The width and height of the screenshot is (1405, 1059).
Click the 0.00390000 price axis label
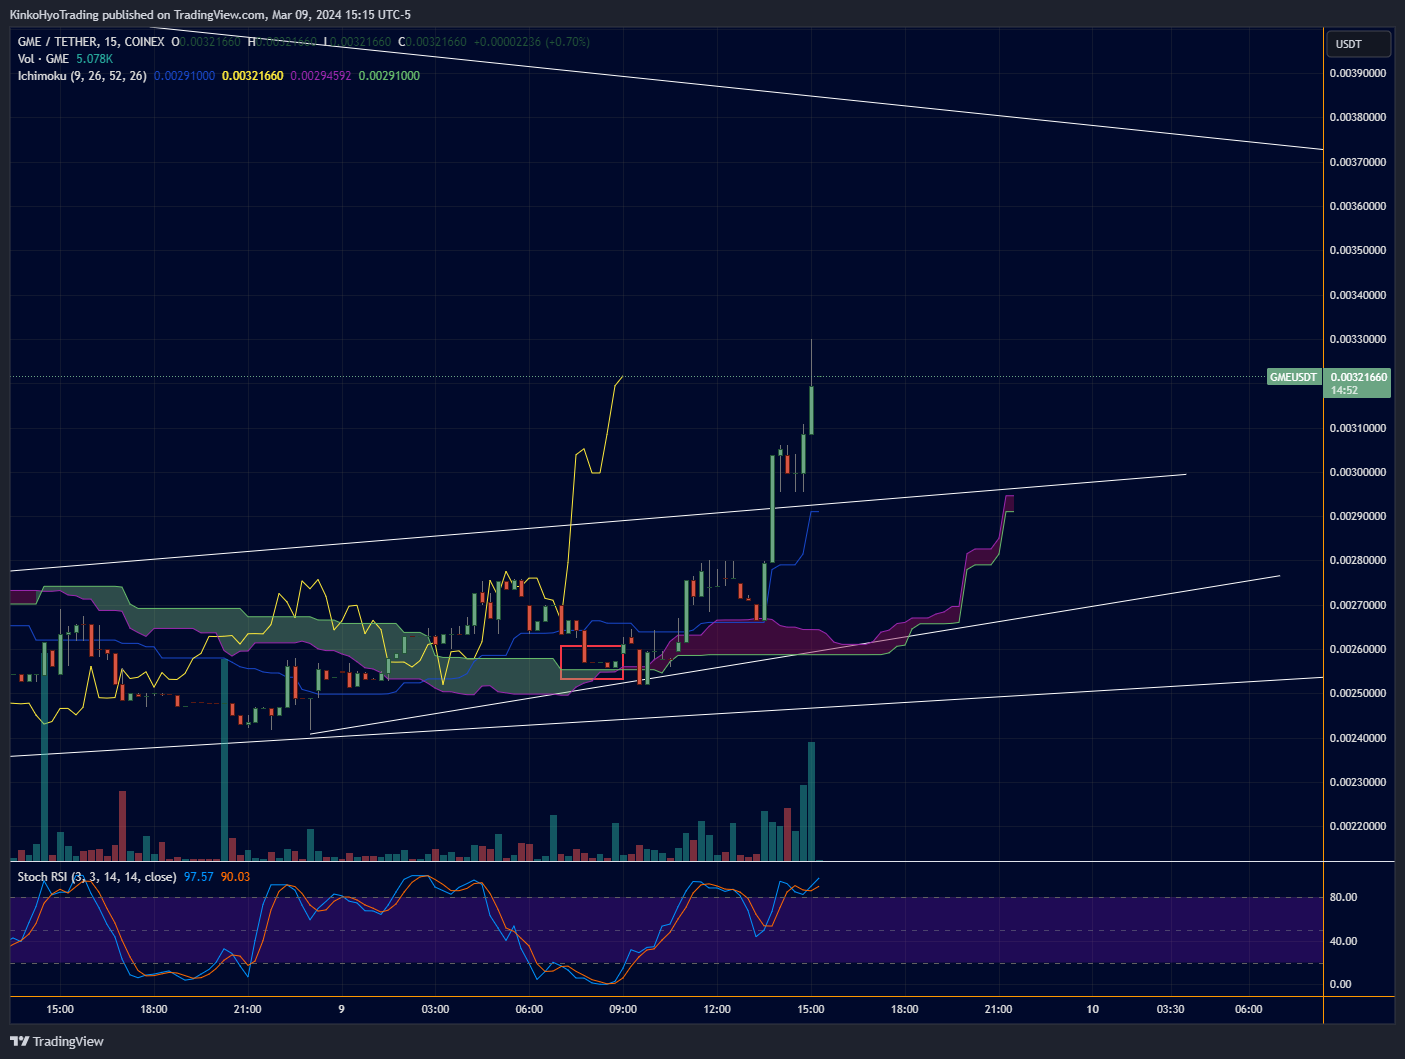pyautogui.click(x=1357, y=73)
